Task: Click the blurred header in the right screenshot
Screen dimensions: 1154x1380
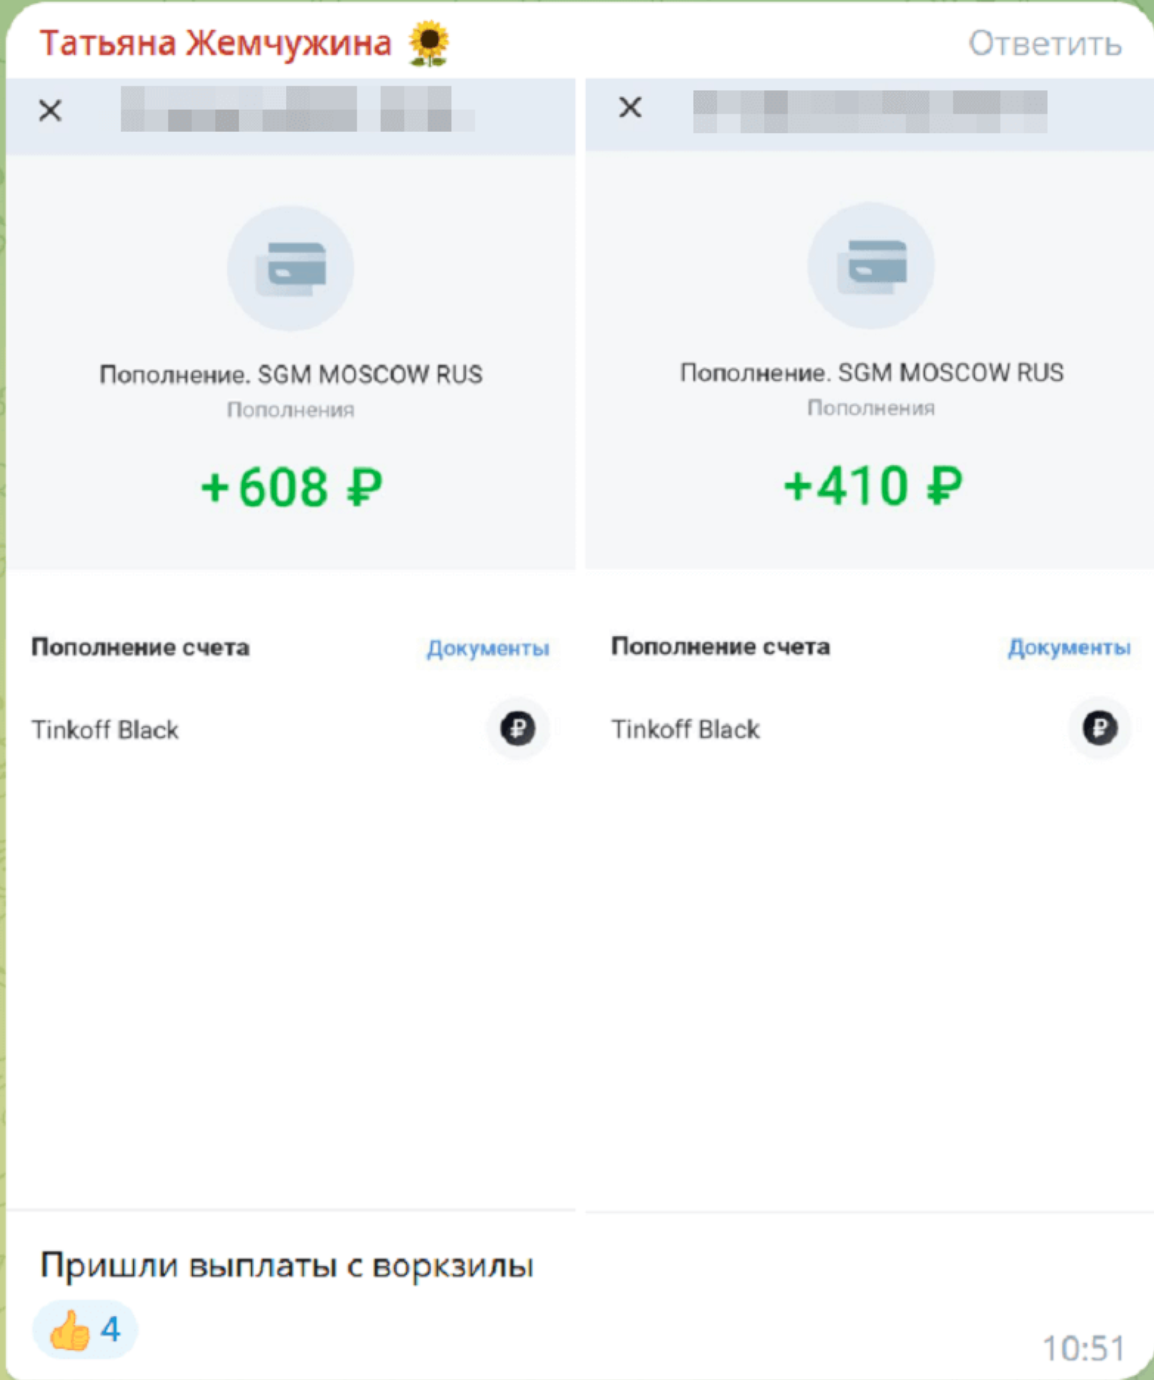Action: (870, 110)
